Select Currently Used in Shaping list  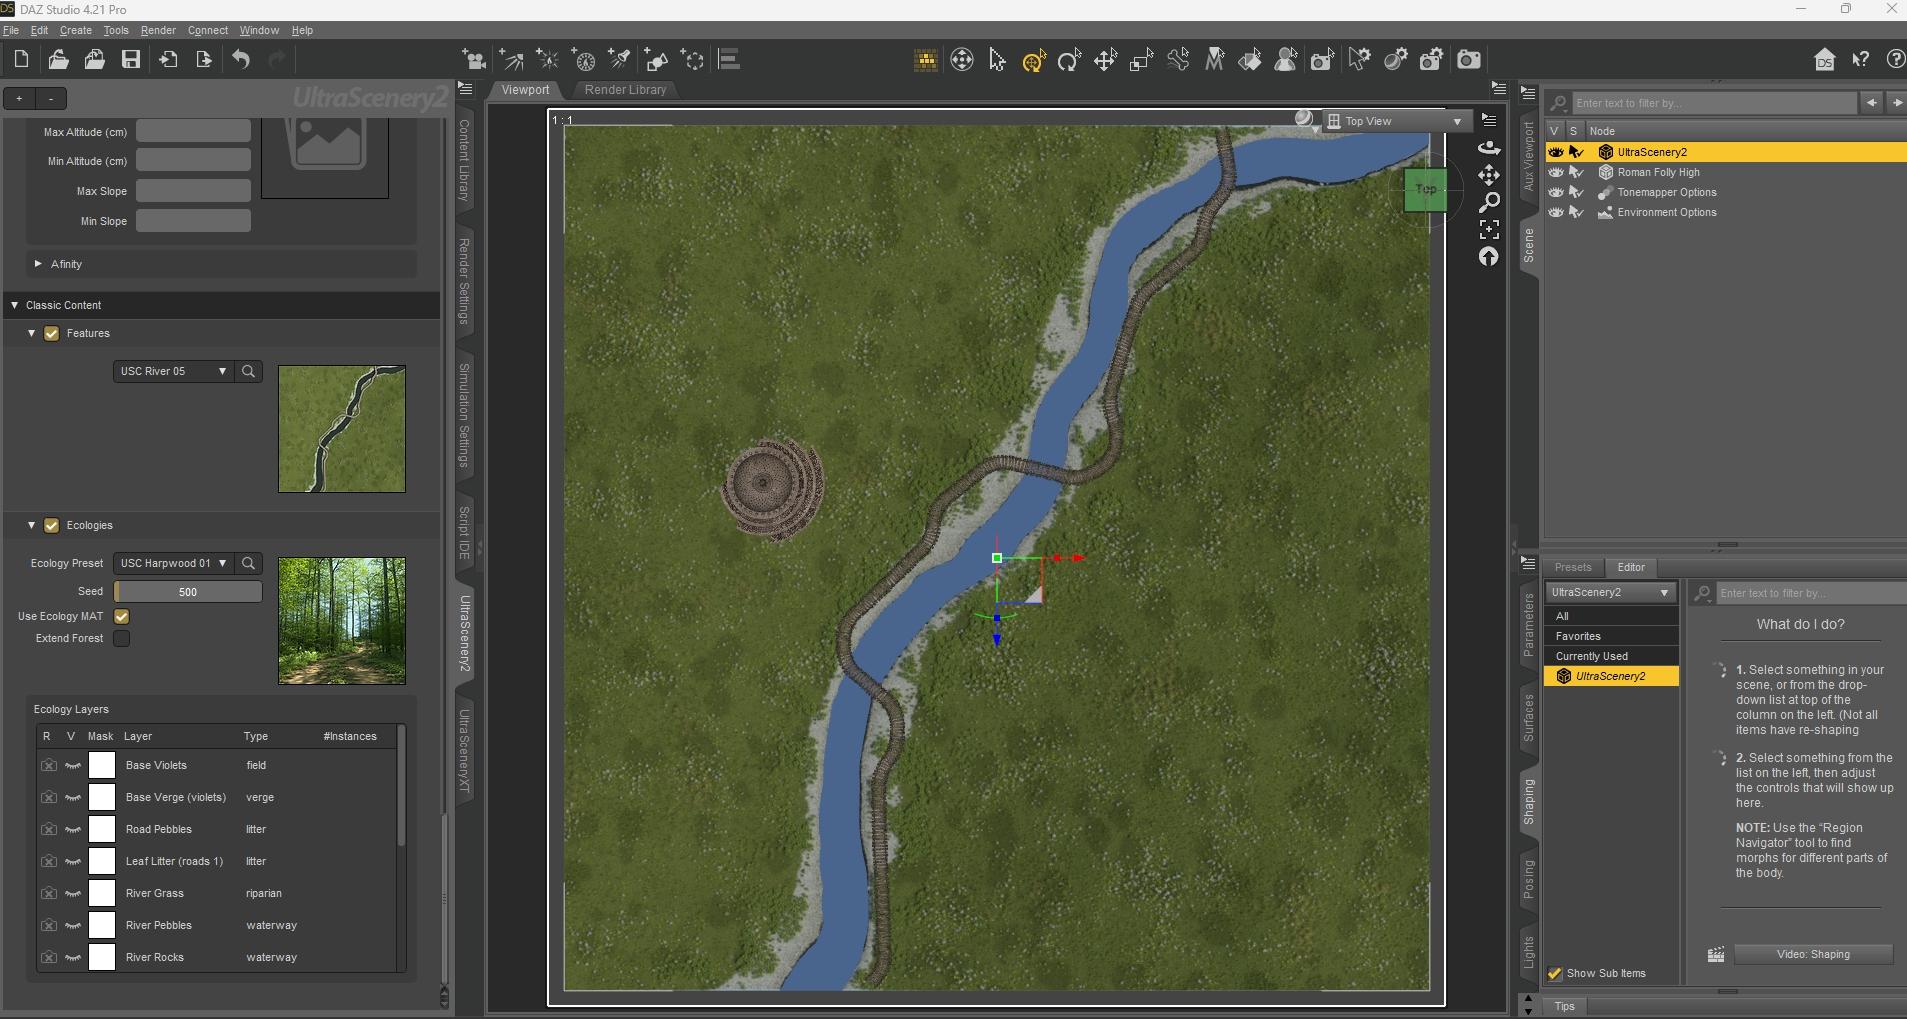pyautogui.click(x=1611, y=656)
